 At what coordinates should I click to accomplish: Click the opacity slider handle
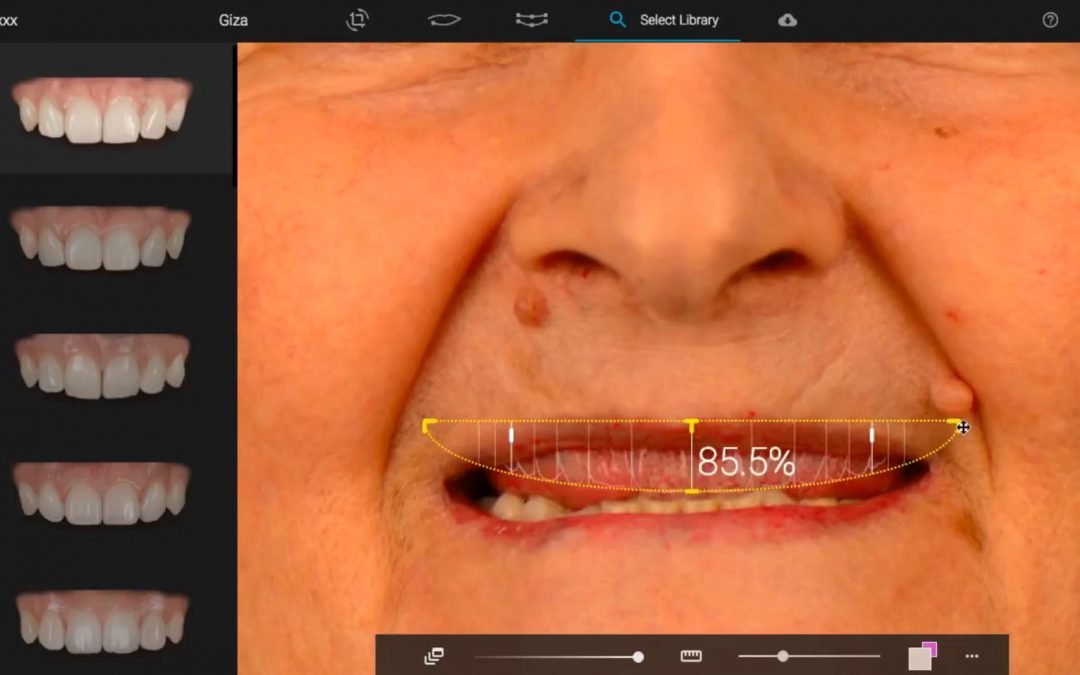click(638, 657)
